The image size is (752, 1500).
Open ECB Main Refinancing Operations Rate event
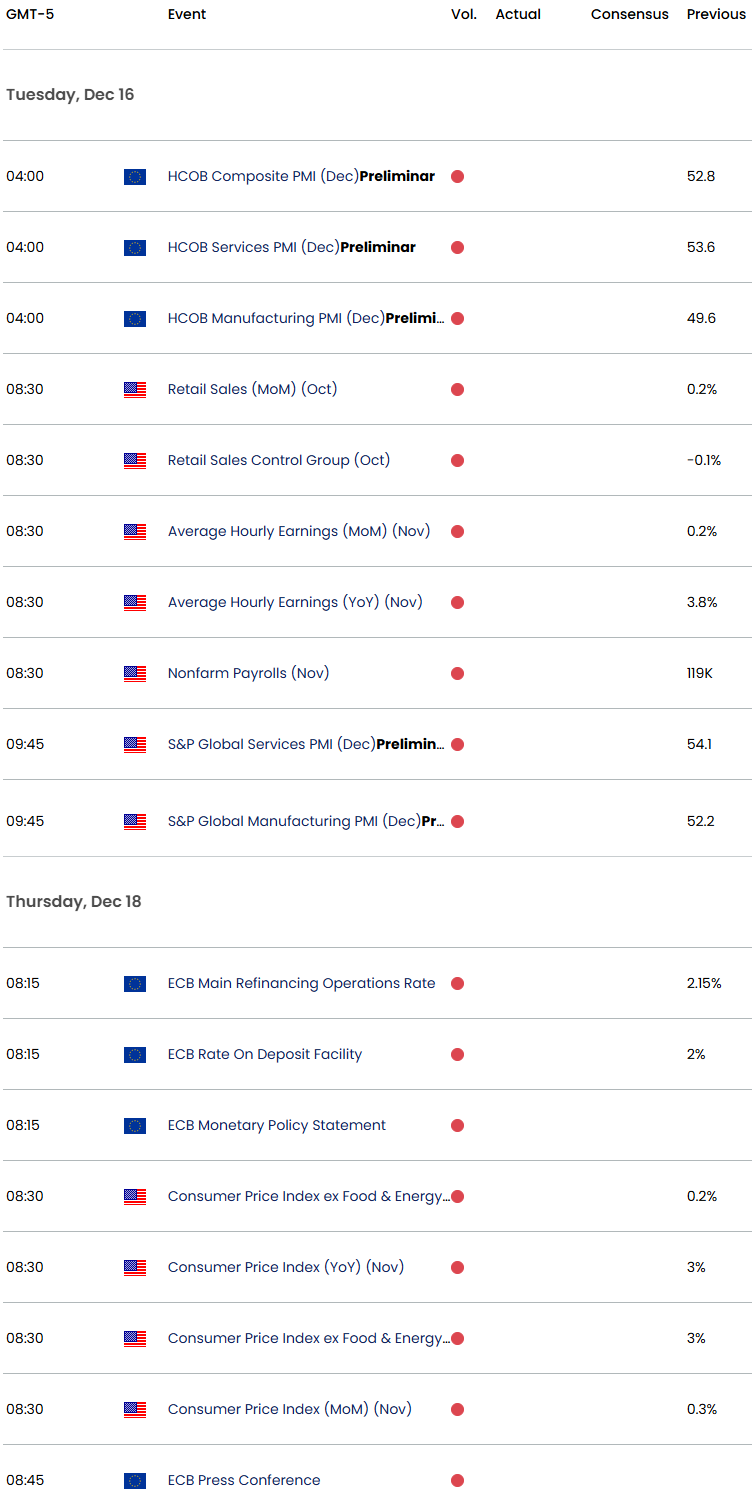coord(301,984)
